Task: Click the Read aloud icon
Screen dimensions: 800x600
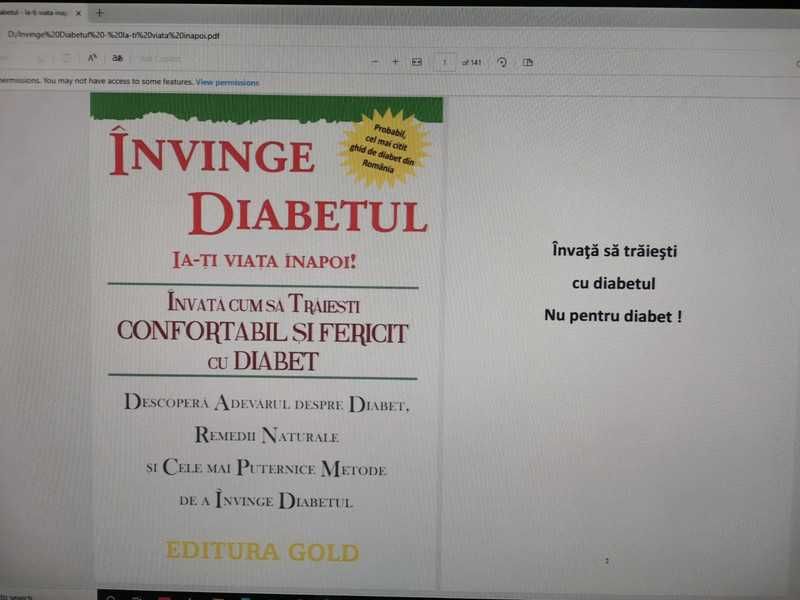Action: (92, 58)
